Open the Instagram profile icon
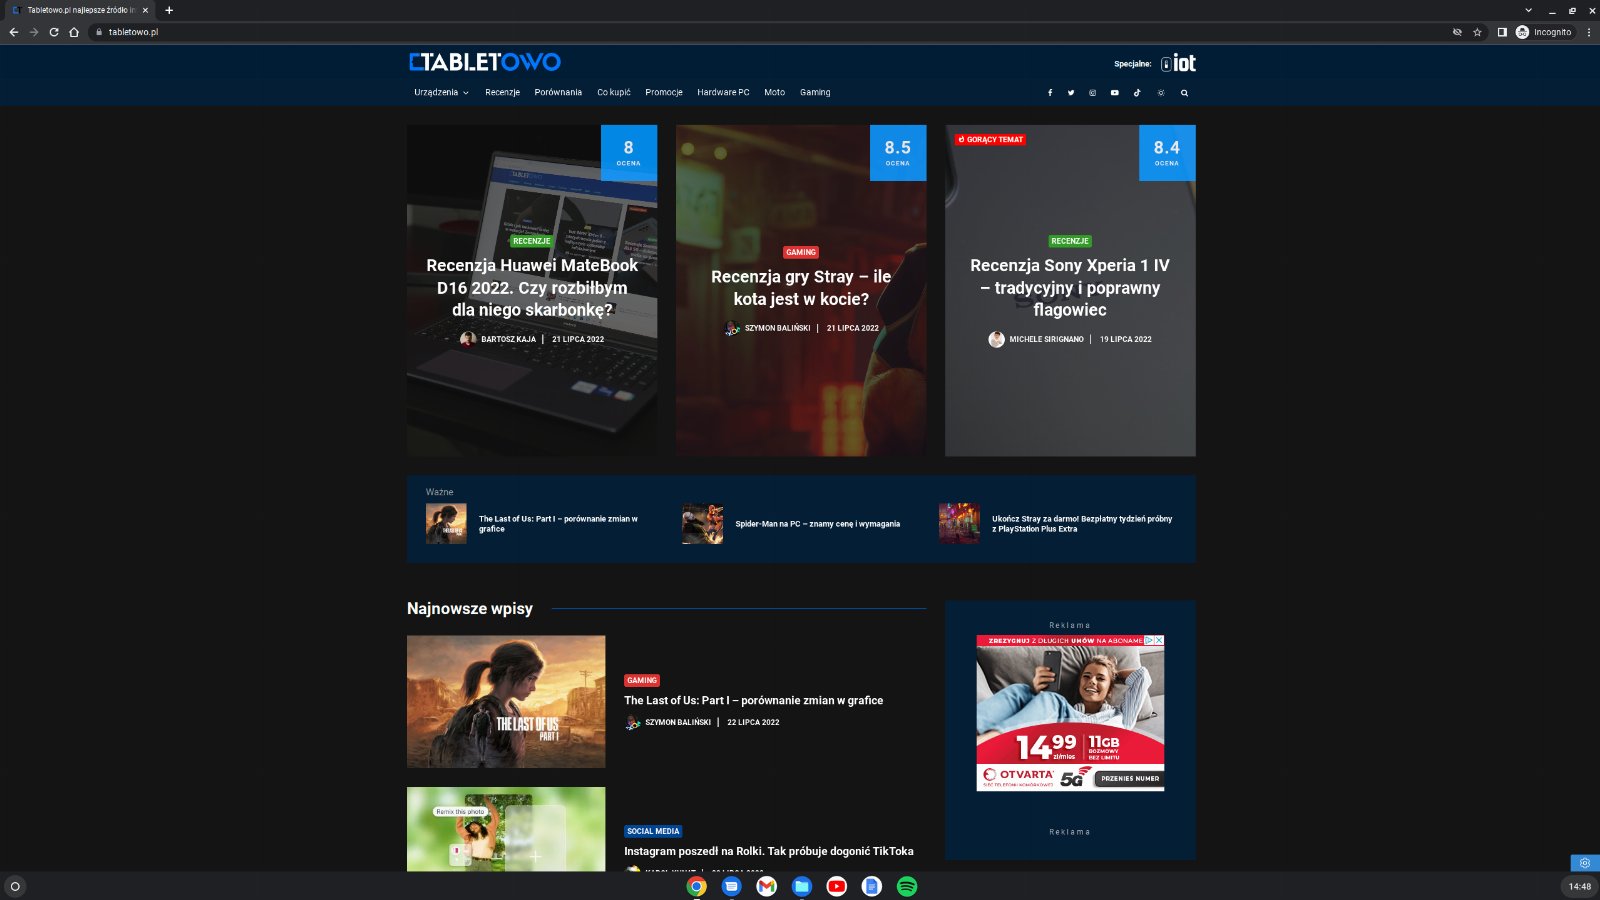The image size is (1600, 900). click(1092, 93)
